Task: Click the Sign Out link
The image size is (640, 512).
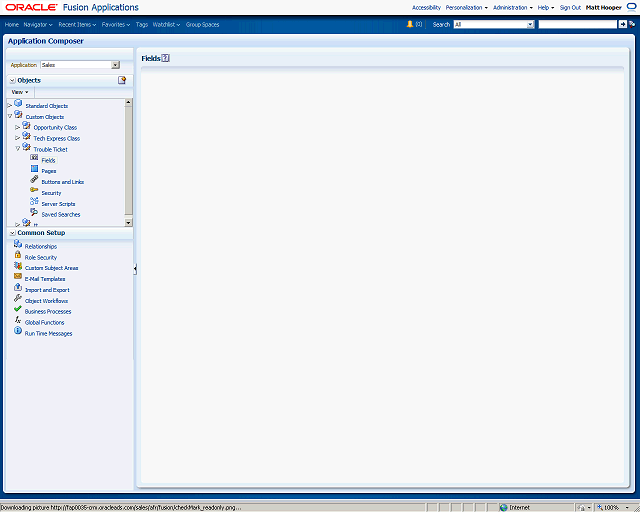Action: click(x=570, y=7)
